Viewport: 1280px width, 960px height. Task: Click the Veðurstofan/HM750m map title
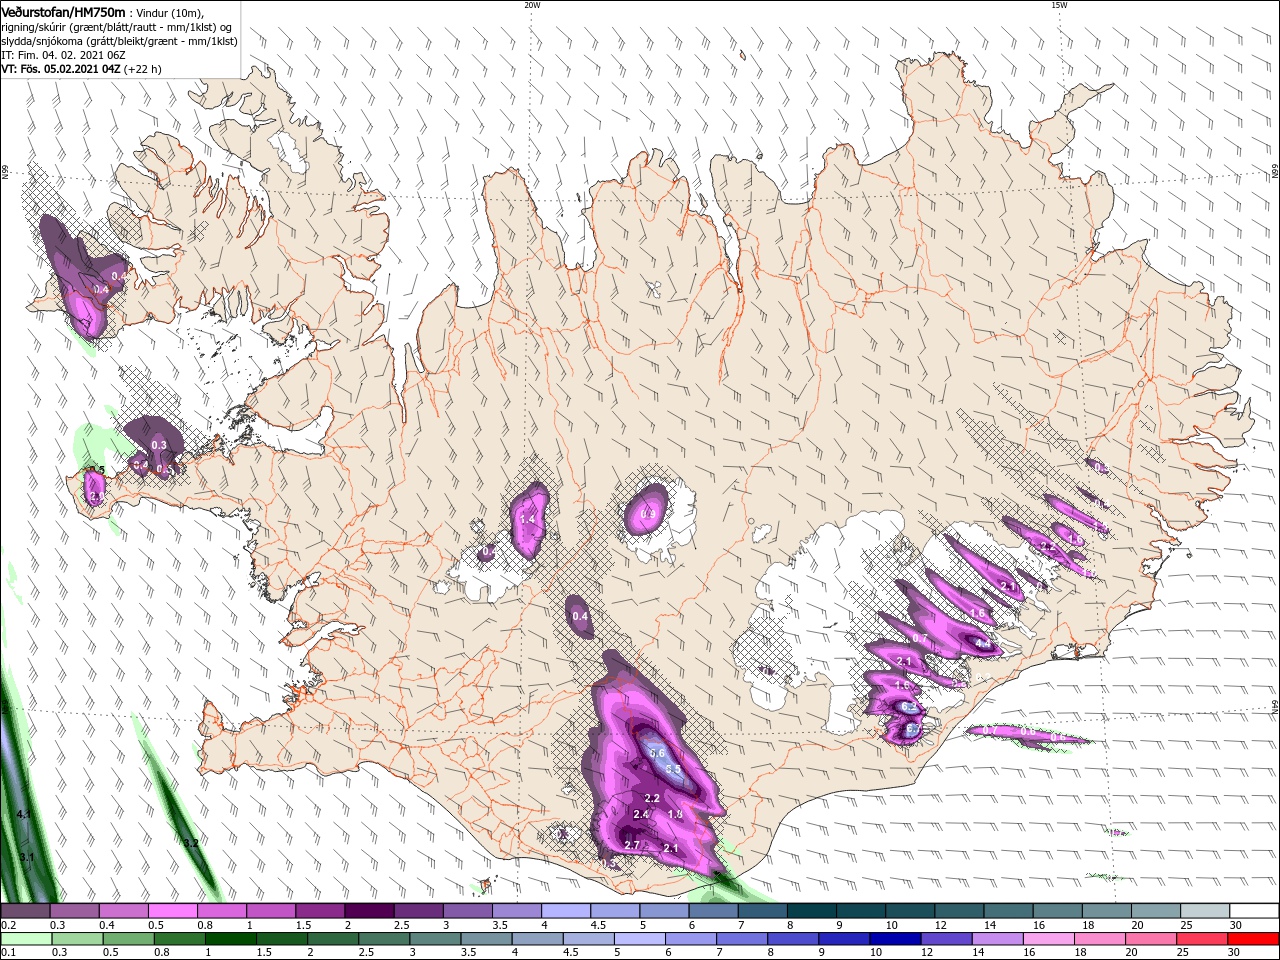pos(63,11)
